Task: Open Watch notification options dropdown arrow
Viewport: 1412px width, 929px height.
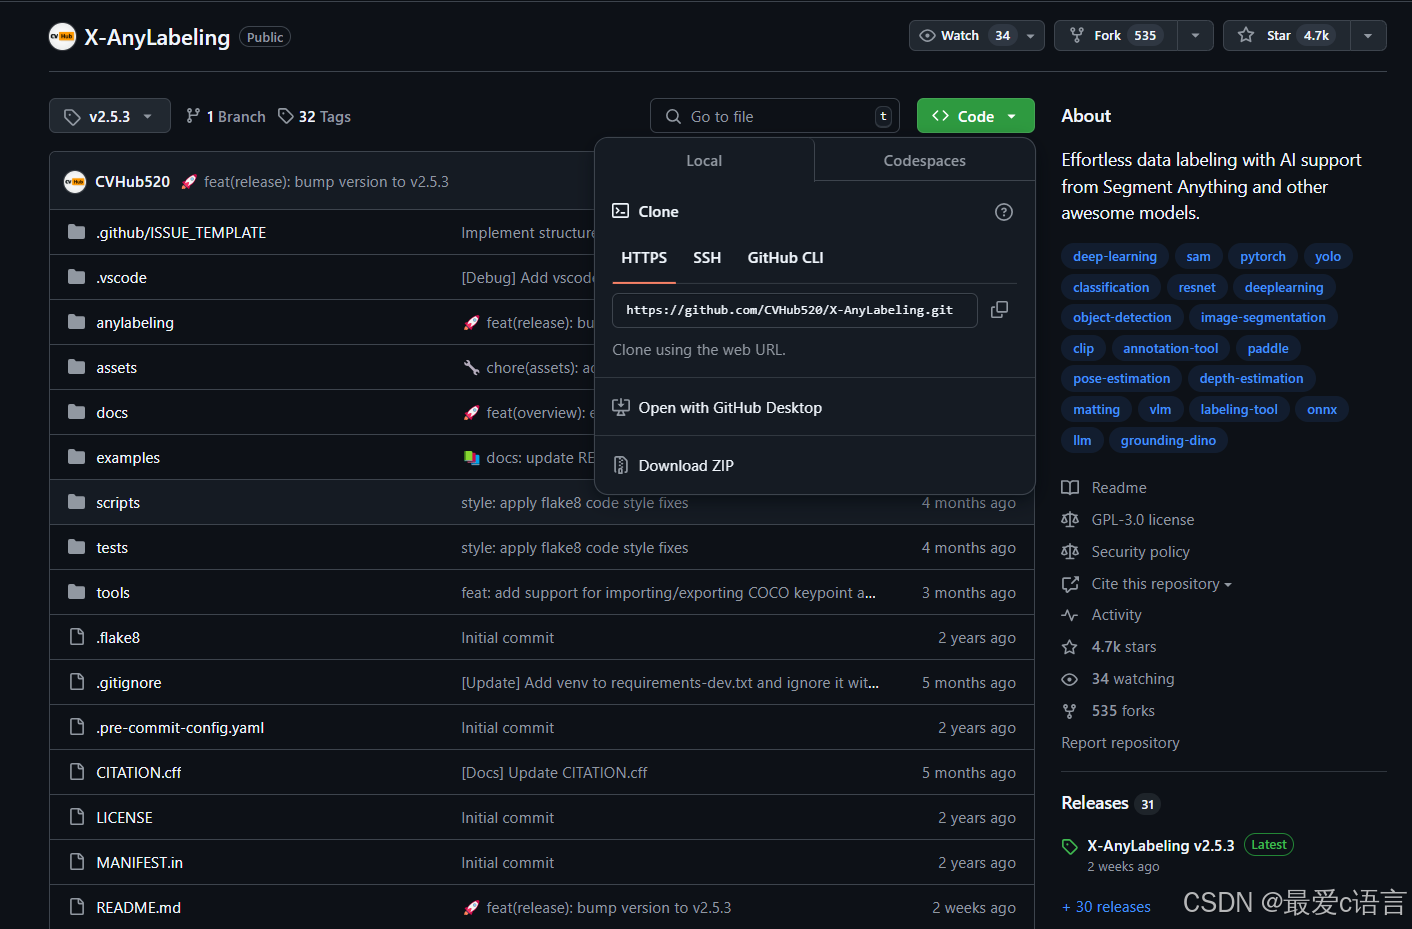Action: 1031,35
